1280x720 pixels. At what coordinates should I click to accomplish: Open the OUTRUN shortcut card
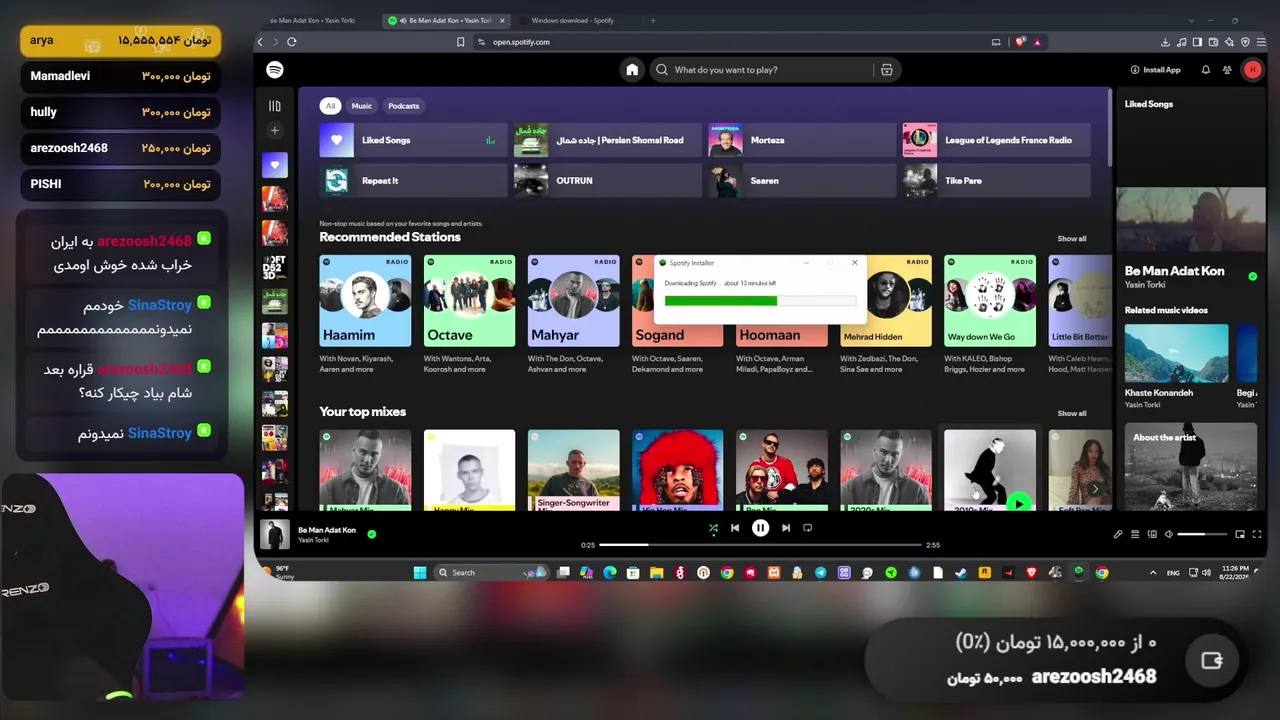coord(607,181)
